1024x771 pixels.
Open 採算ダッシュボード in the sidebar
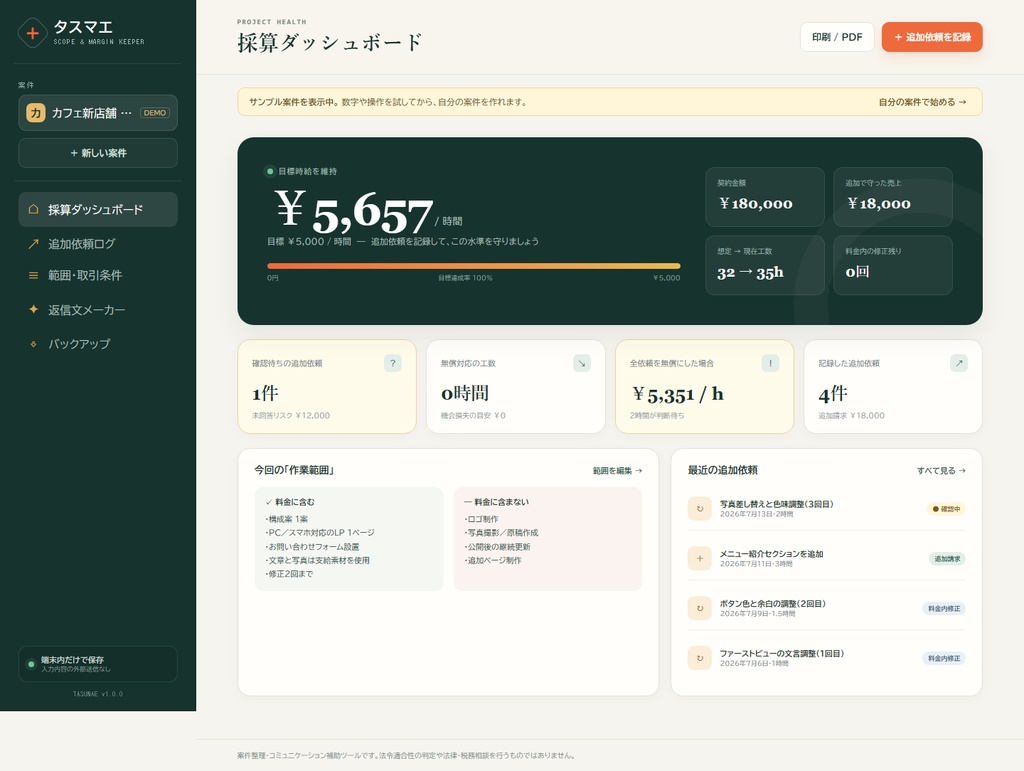pyautogui.click(x=98, y=210)
